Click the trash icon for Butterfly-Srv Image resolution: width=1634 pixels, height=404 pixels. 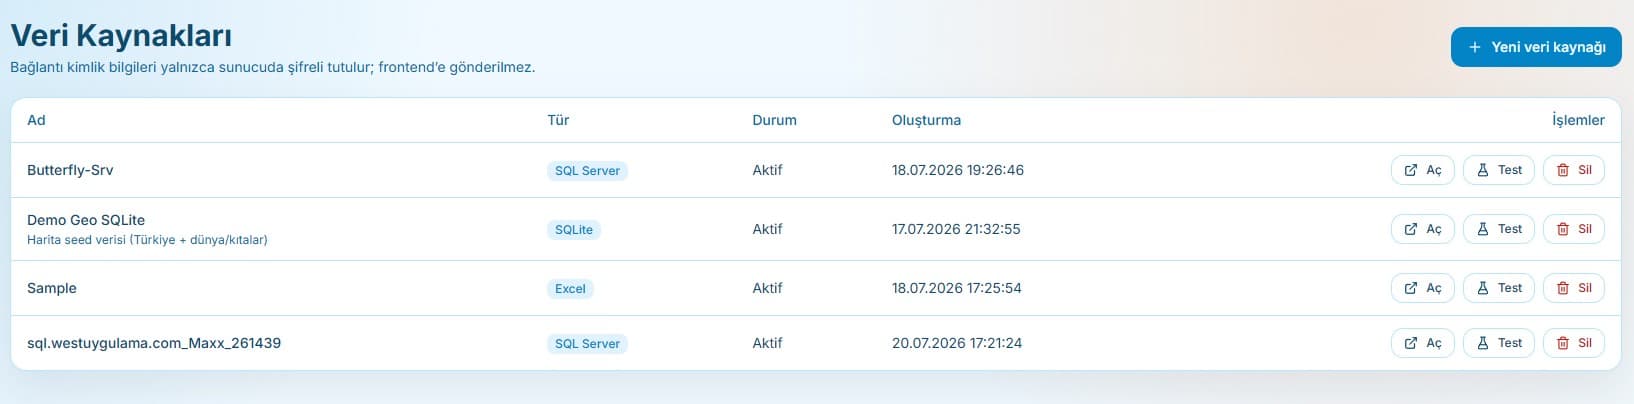(1563, 170)
